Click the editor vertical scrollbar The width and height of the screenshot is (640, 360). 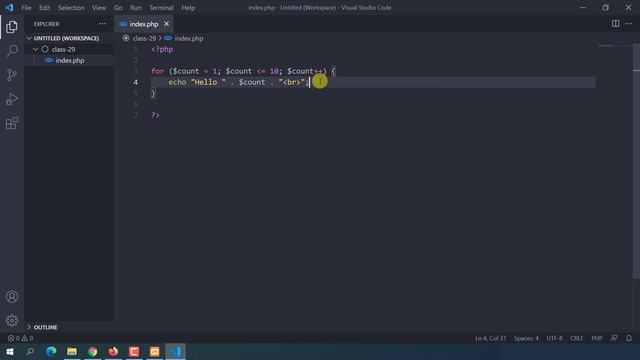pyautogui.click(x=636, y=161)
